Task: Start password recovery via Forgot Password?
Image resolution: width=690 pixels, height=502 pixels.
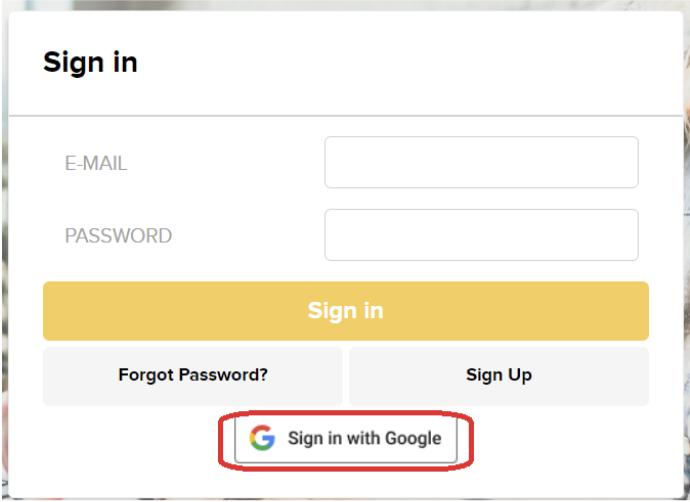Action: click(x=193, y=375)
